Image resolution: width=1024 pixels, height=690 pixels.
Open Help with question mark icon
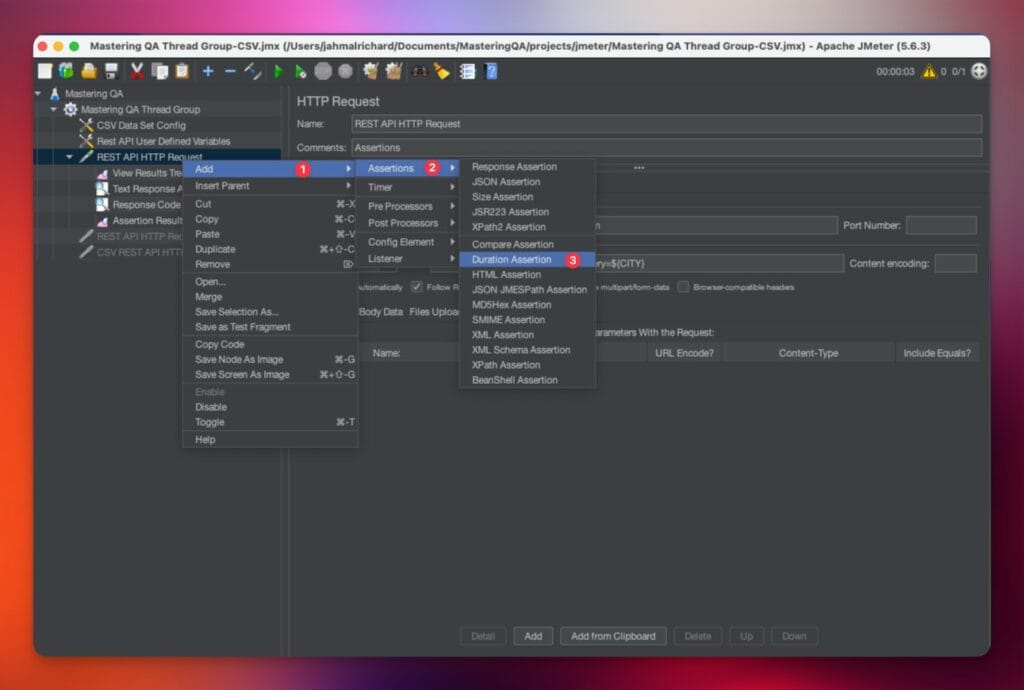(491, 71)
